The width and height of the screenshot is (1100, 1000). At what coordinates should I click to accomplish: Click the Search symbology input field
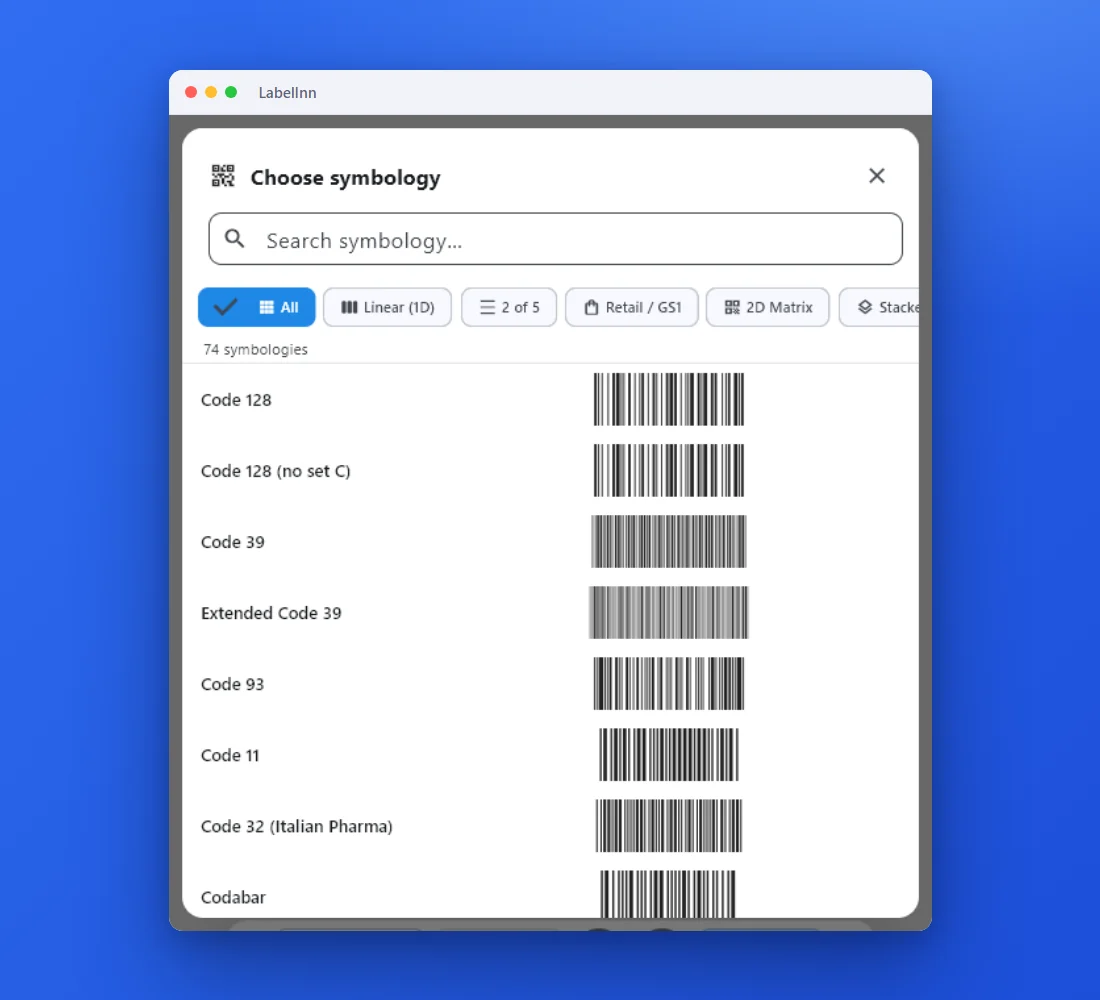pos(555,239)
